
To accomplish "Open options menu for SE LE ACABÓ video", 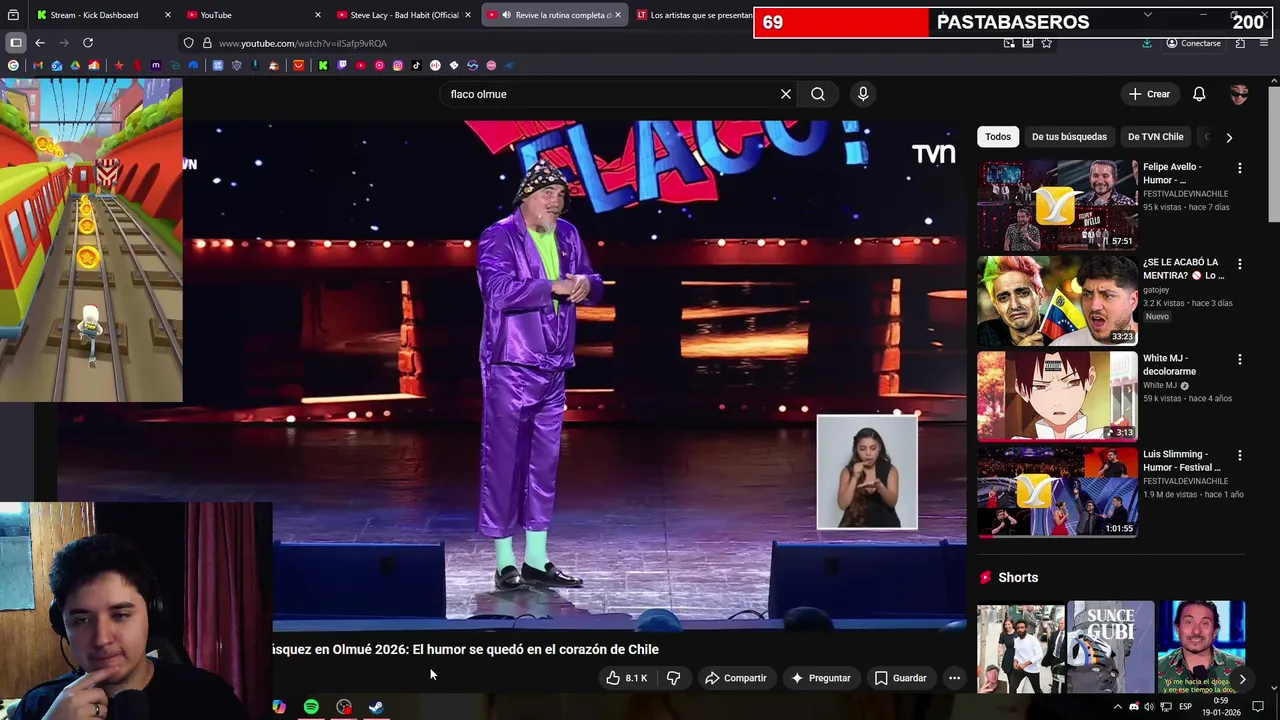I will [x=1240, y=264].
